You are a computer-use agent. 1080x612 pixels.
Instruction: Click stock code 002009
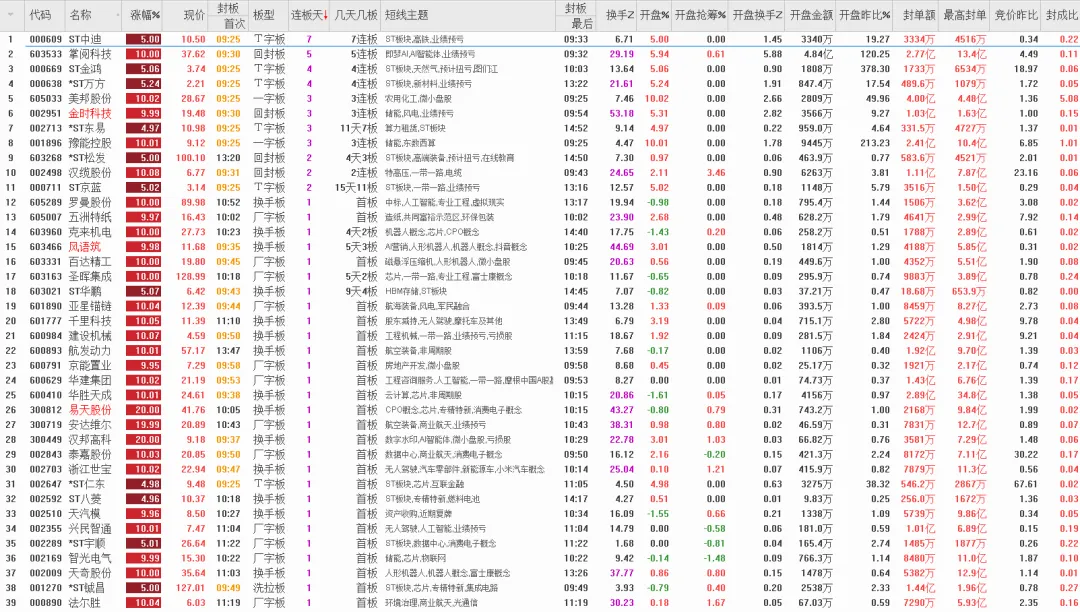point(45,573)
